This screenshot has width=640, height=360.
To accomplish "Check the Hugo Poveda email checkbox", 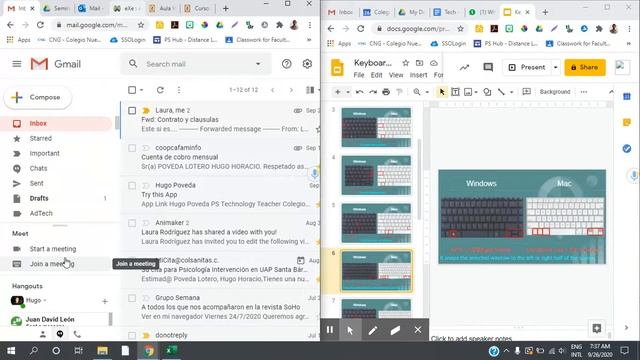I will click(132, 185).
